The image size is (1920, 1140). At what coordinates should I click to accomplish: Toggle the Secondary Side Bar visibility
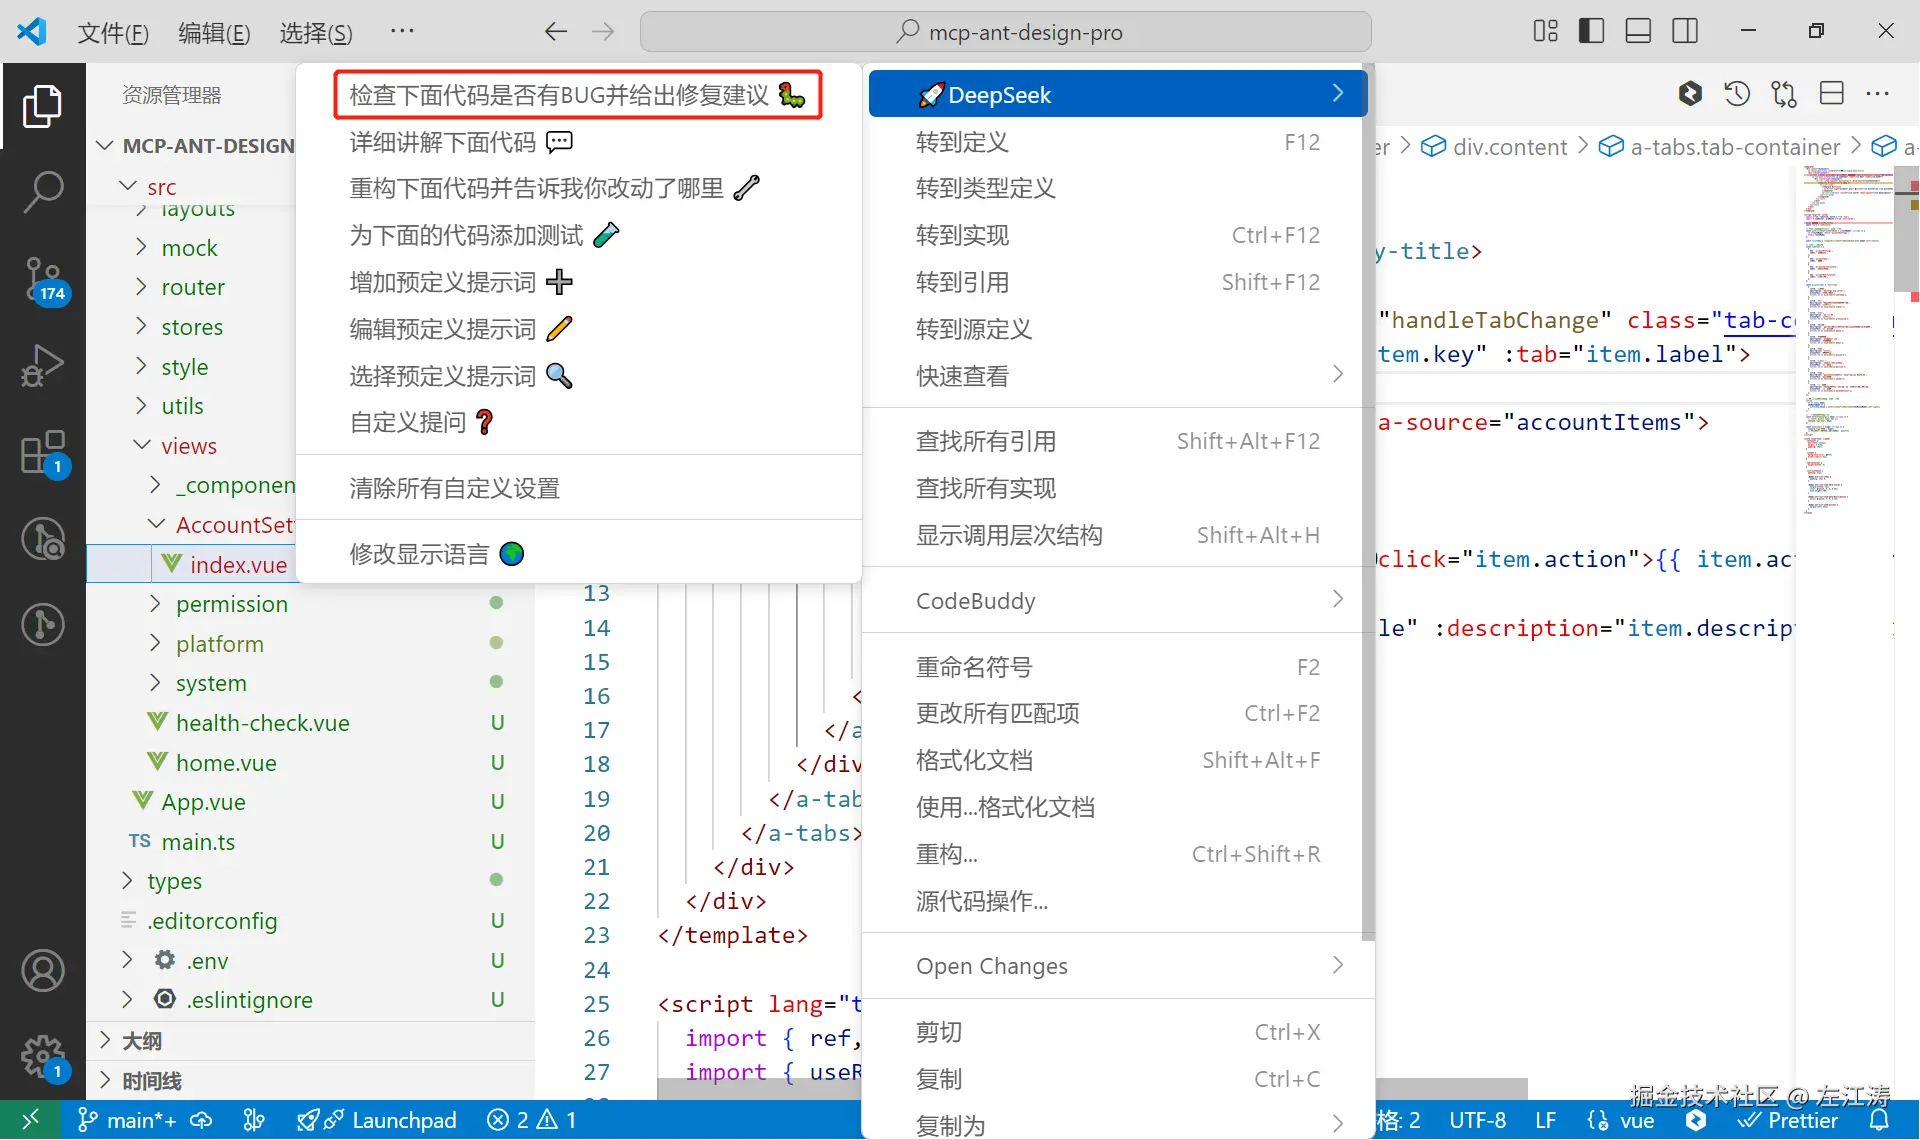1685,31
